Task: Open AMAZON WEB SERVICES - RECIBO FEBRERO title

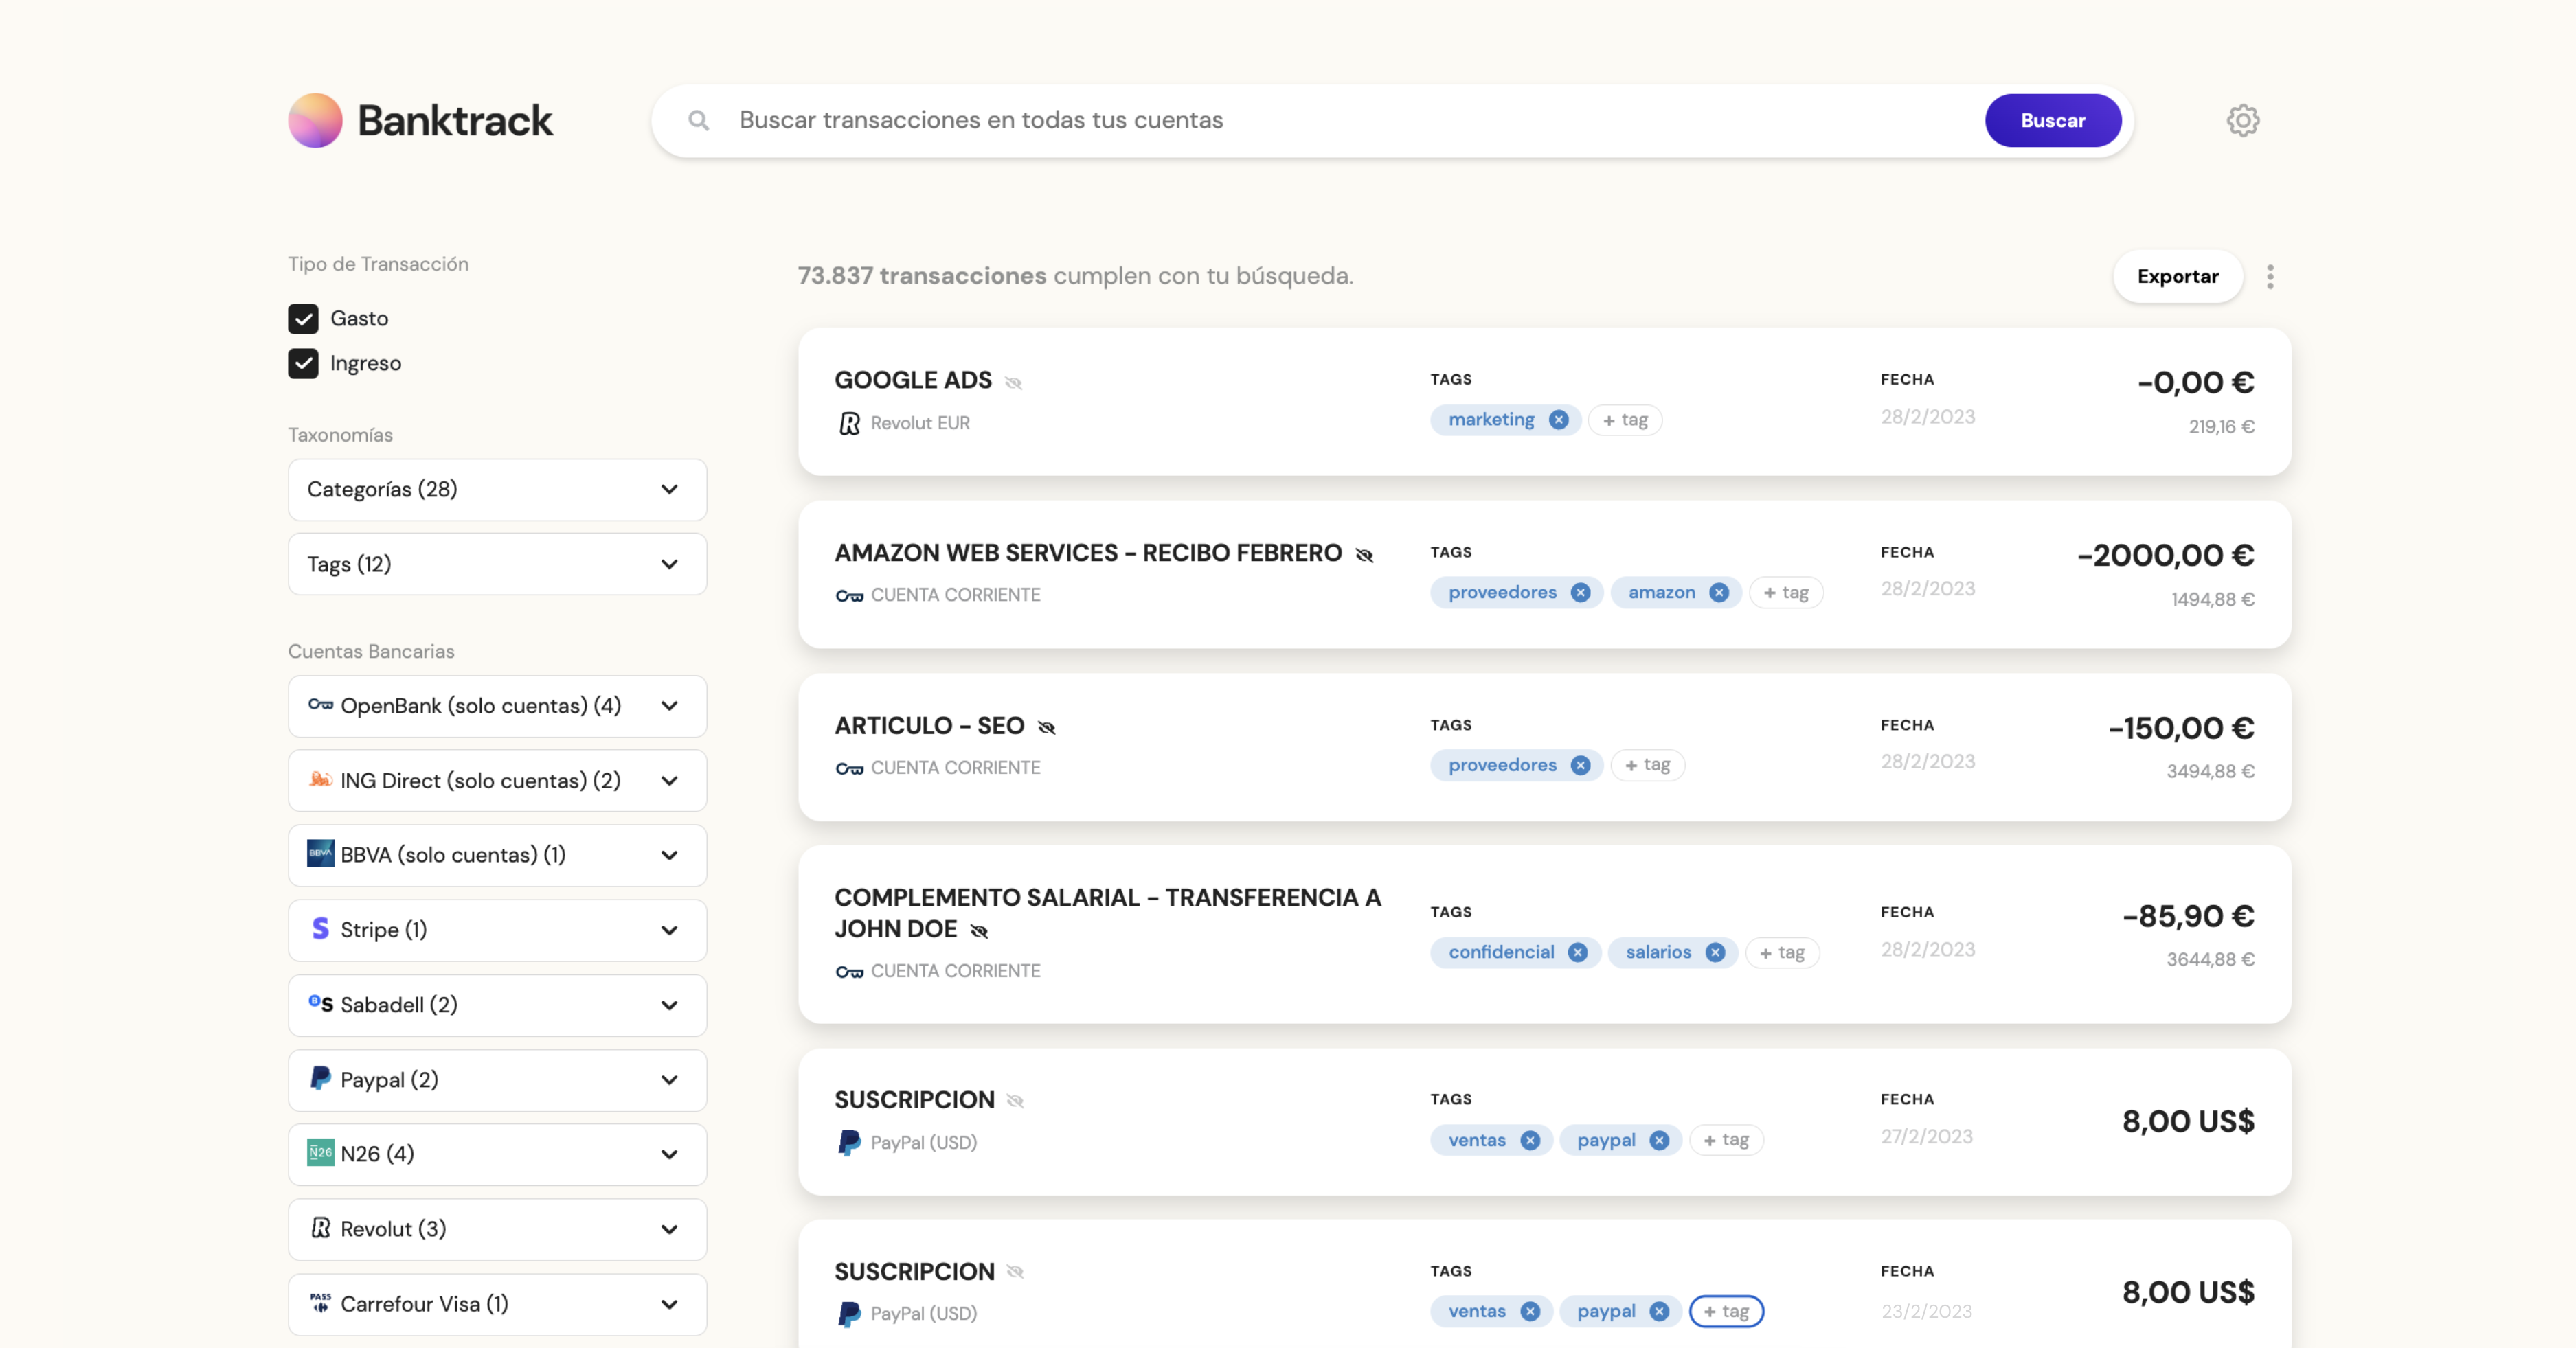Action: (x=1088, y=553)
